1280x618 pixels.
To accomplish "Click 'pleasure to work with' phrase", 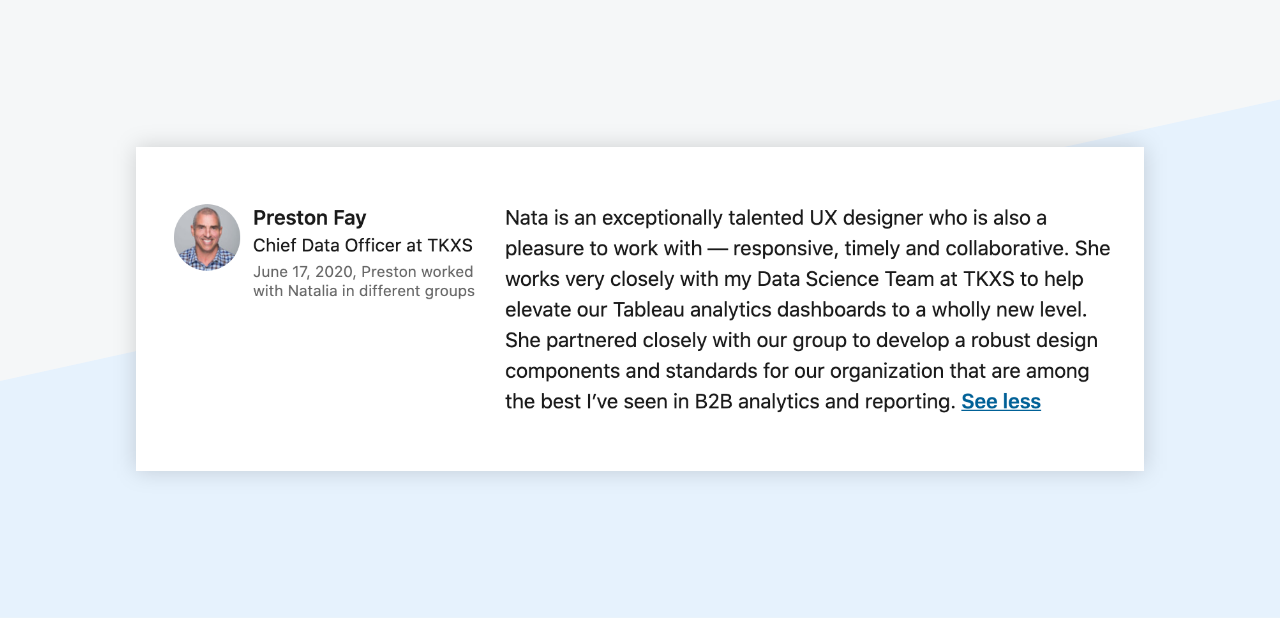I will [x=603, y=248].
